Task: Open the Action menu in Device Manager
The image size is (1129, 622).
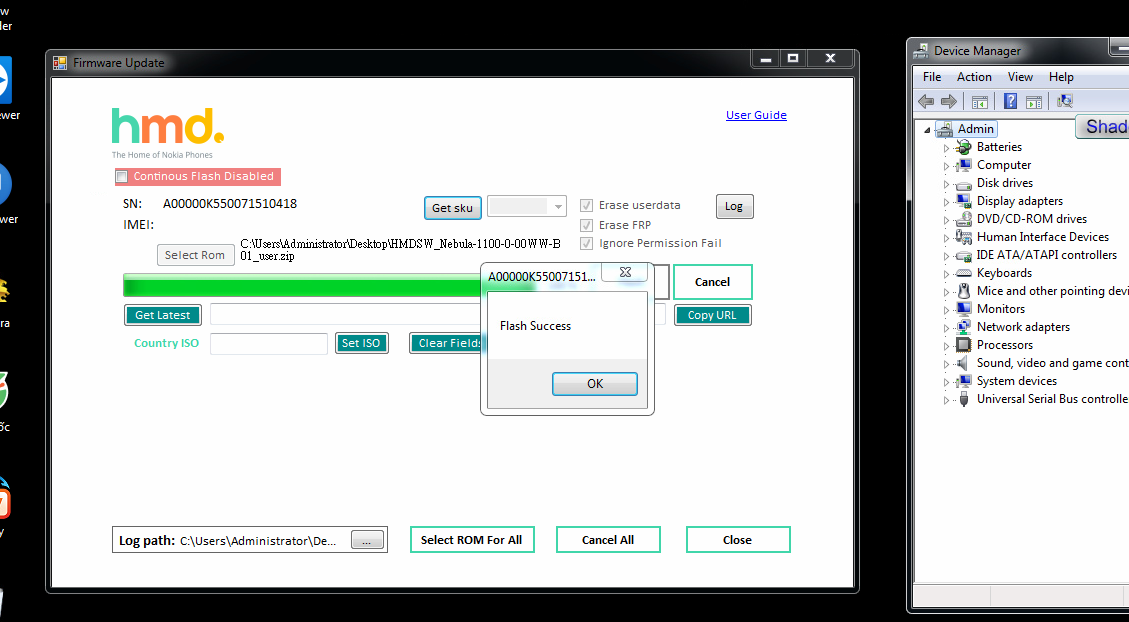Action: coord(974,77)
